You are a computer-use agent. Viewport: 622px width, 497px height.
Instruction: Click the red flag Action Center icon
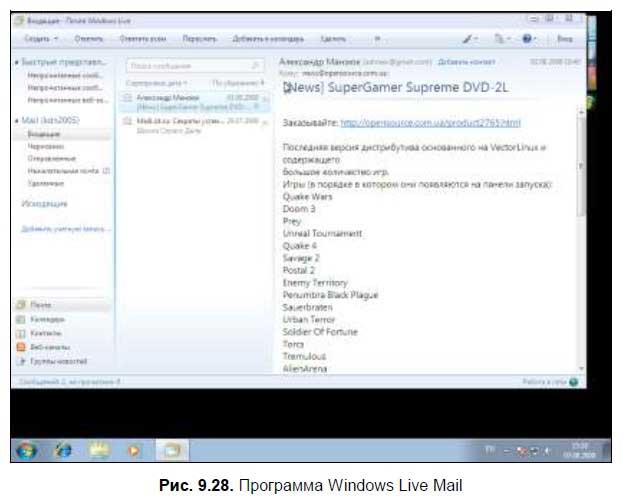(522, 451)
